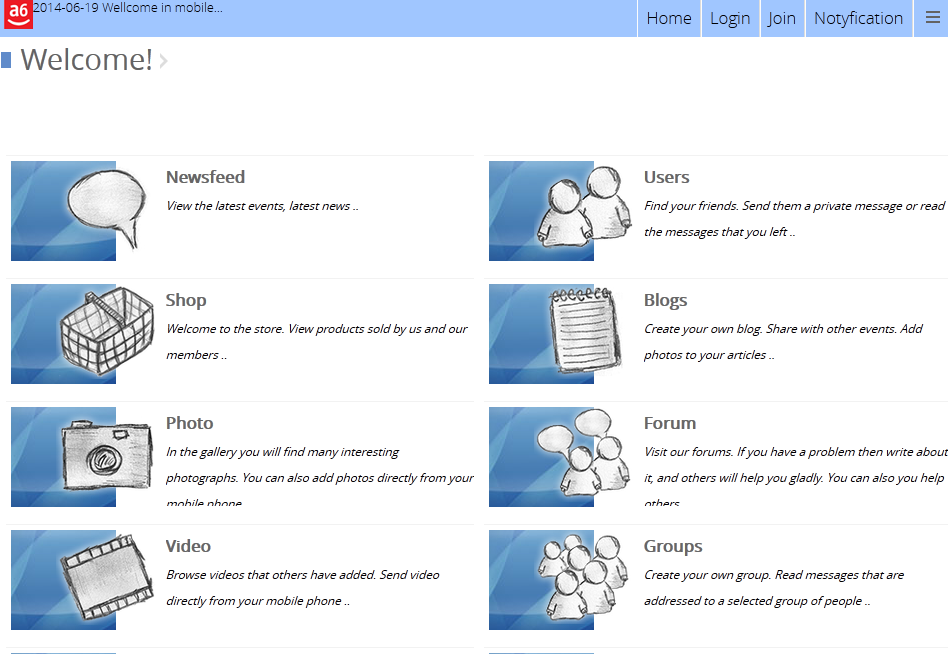948x654 pixels.
Task: Open the hamburger menu
Action: 932,18
